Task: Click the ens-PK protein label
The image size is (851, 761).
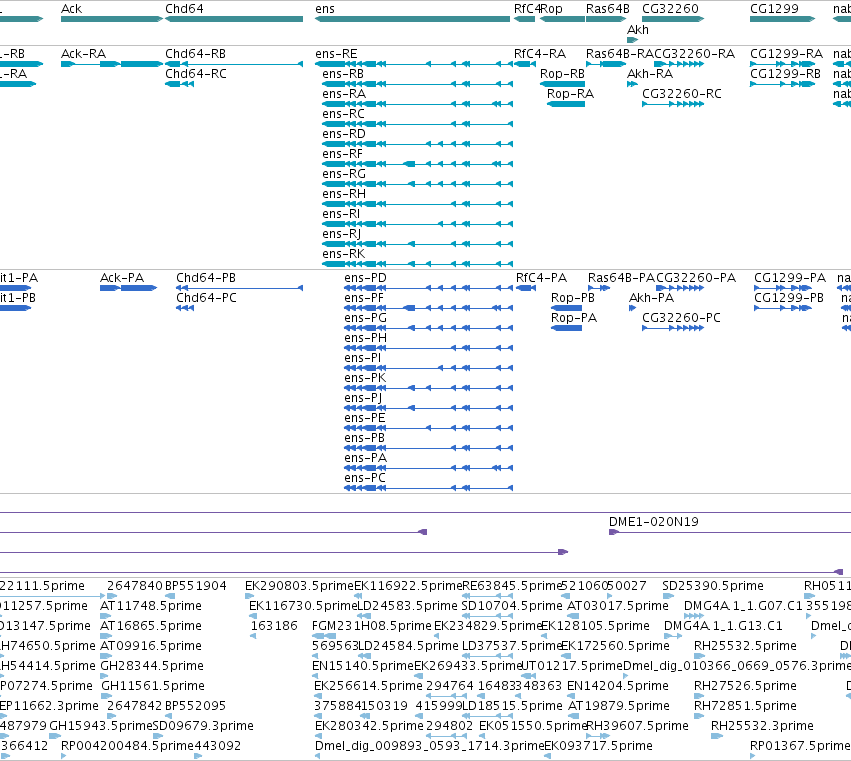Action: pyautogui.click(x=365, y=378)
